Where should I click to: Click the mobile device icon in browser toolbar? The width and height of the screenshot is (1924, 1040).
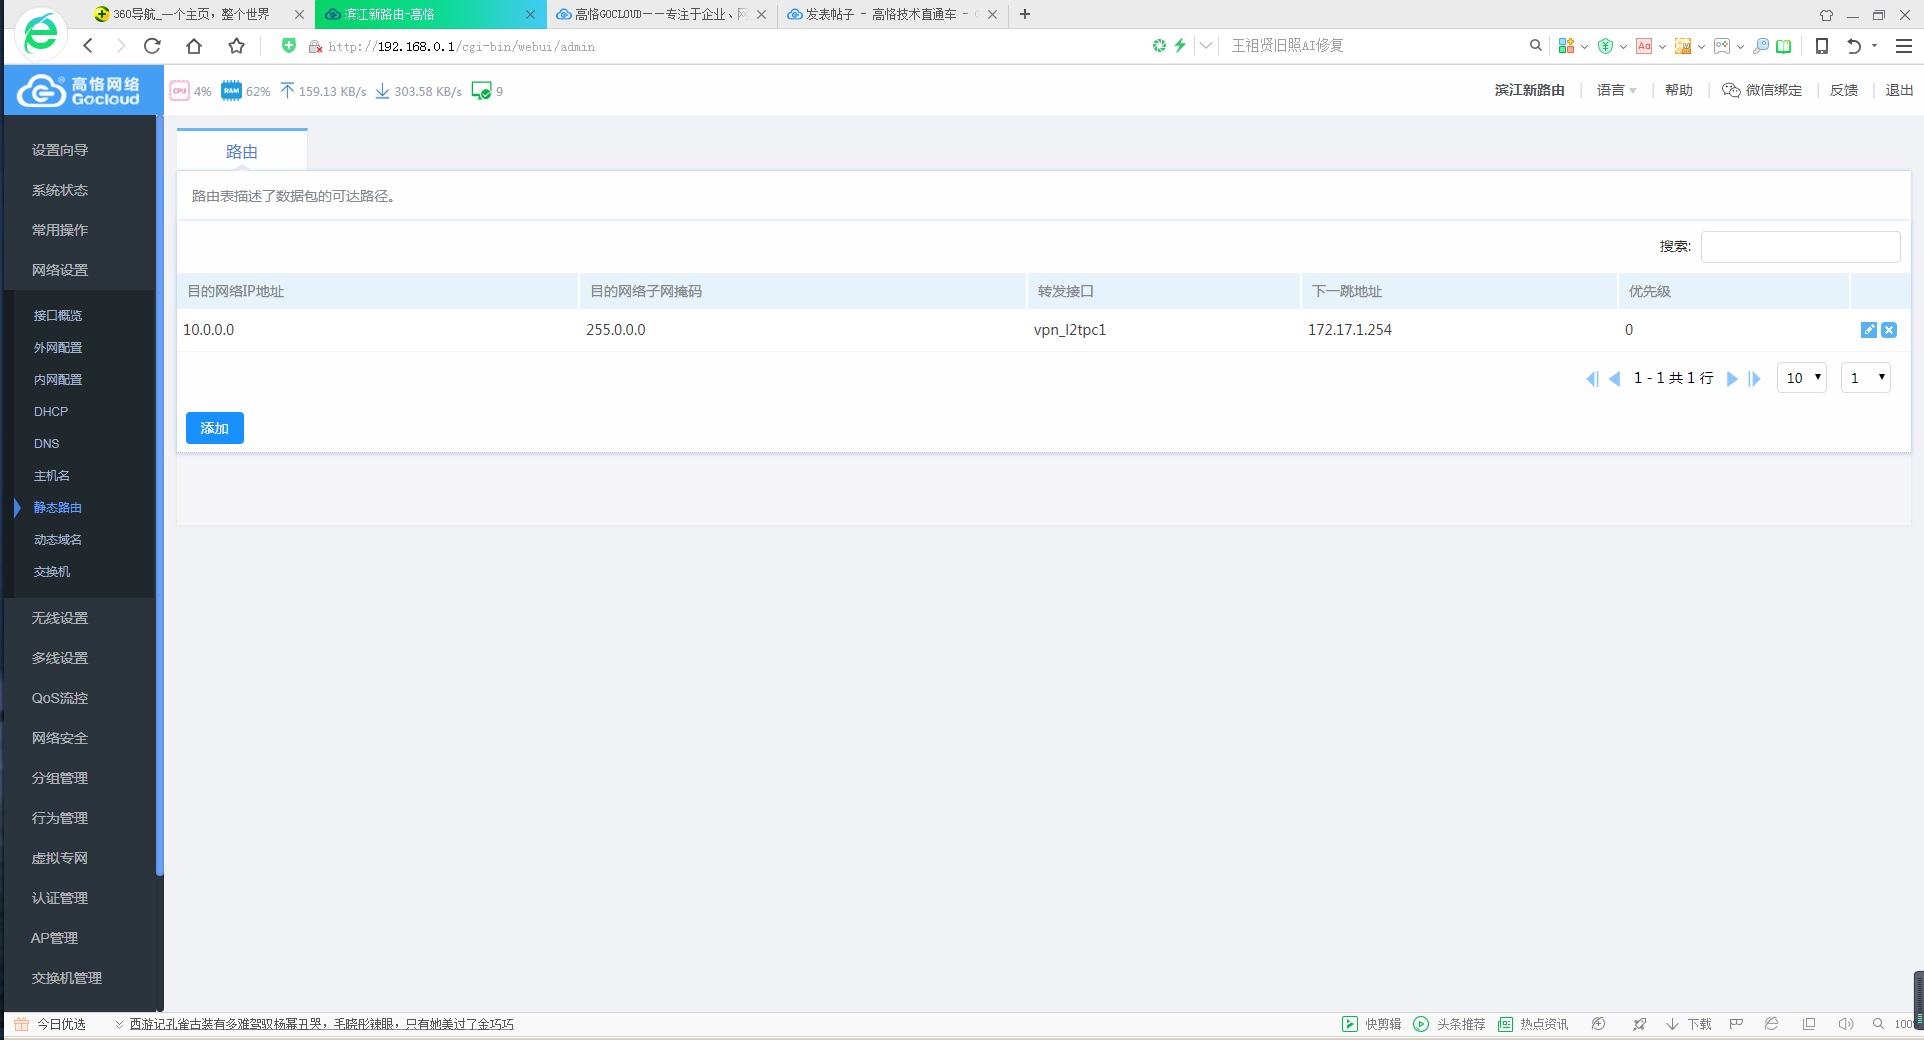pyautogui.click(x=1822, y=45)
